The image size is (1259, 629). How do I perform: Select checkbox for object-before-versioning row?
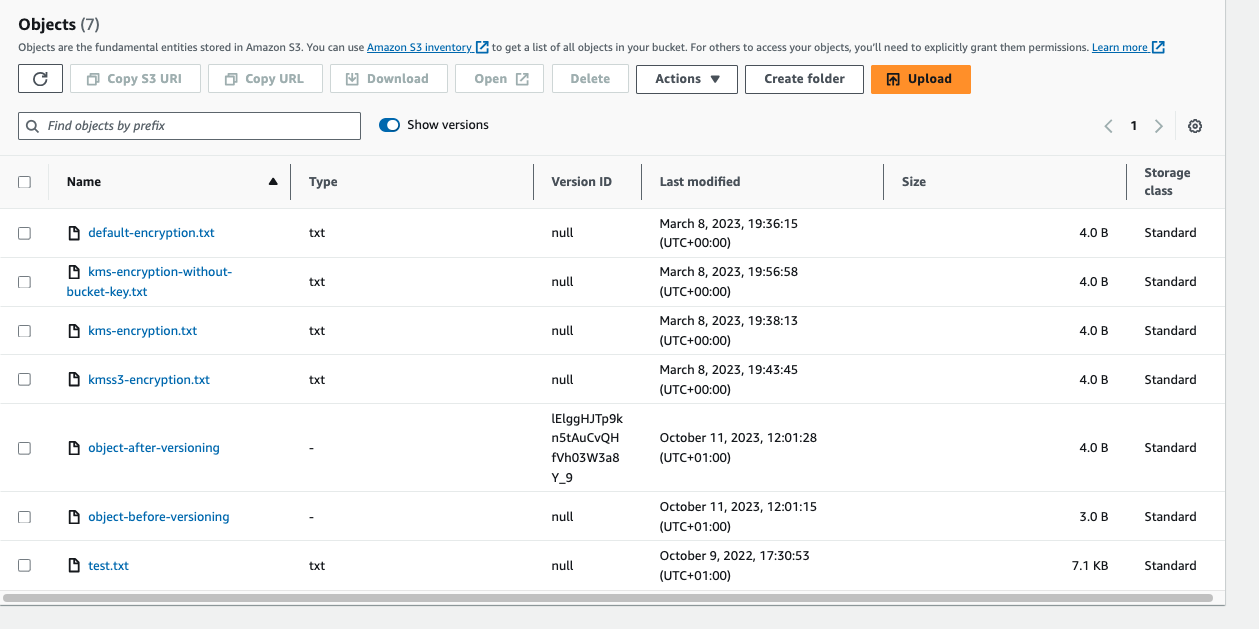[25, 517]
